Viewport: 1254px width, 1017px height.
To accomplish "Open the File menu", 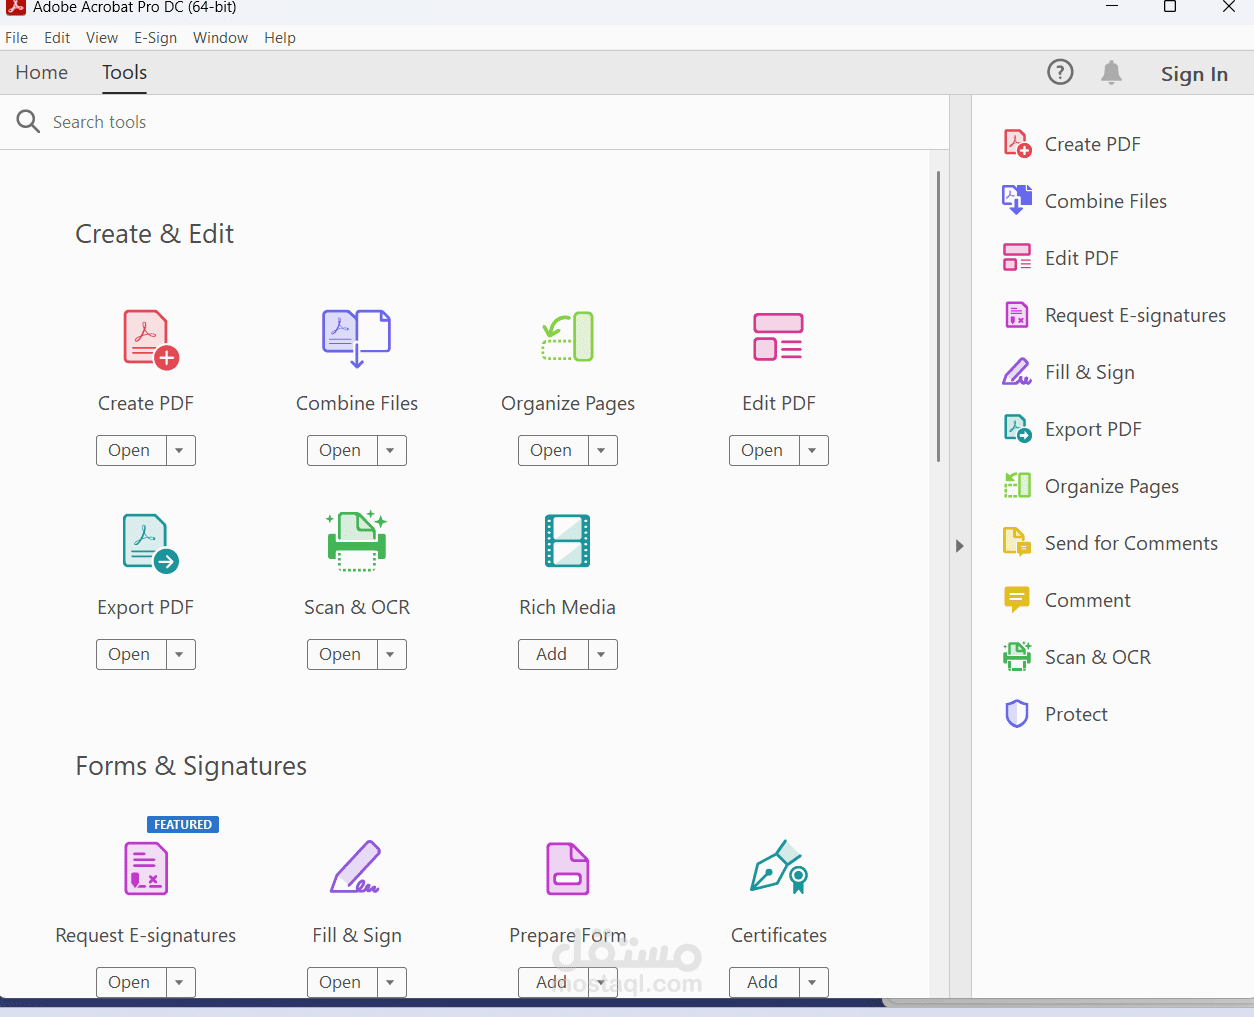I will point(17,38).
